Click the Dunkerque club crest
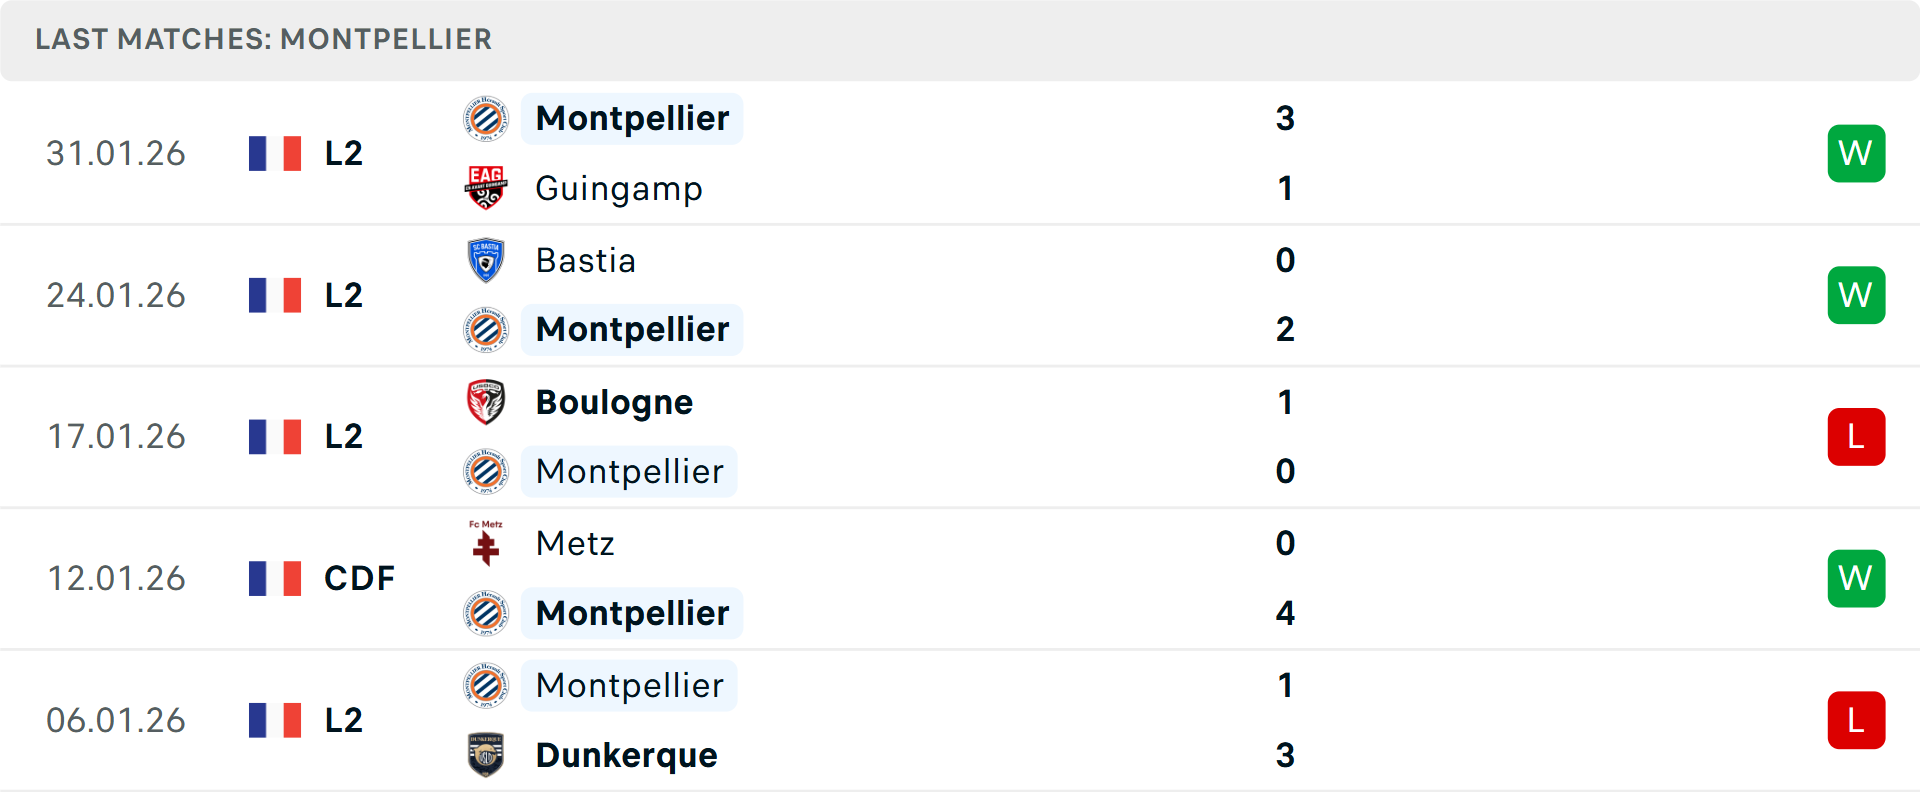This screenshot has width=1920, height=792. 486,755
